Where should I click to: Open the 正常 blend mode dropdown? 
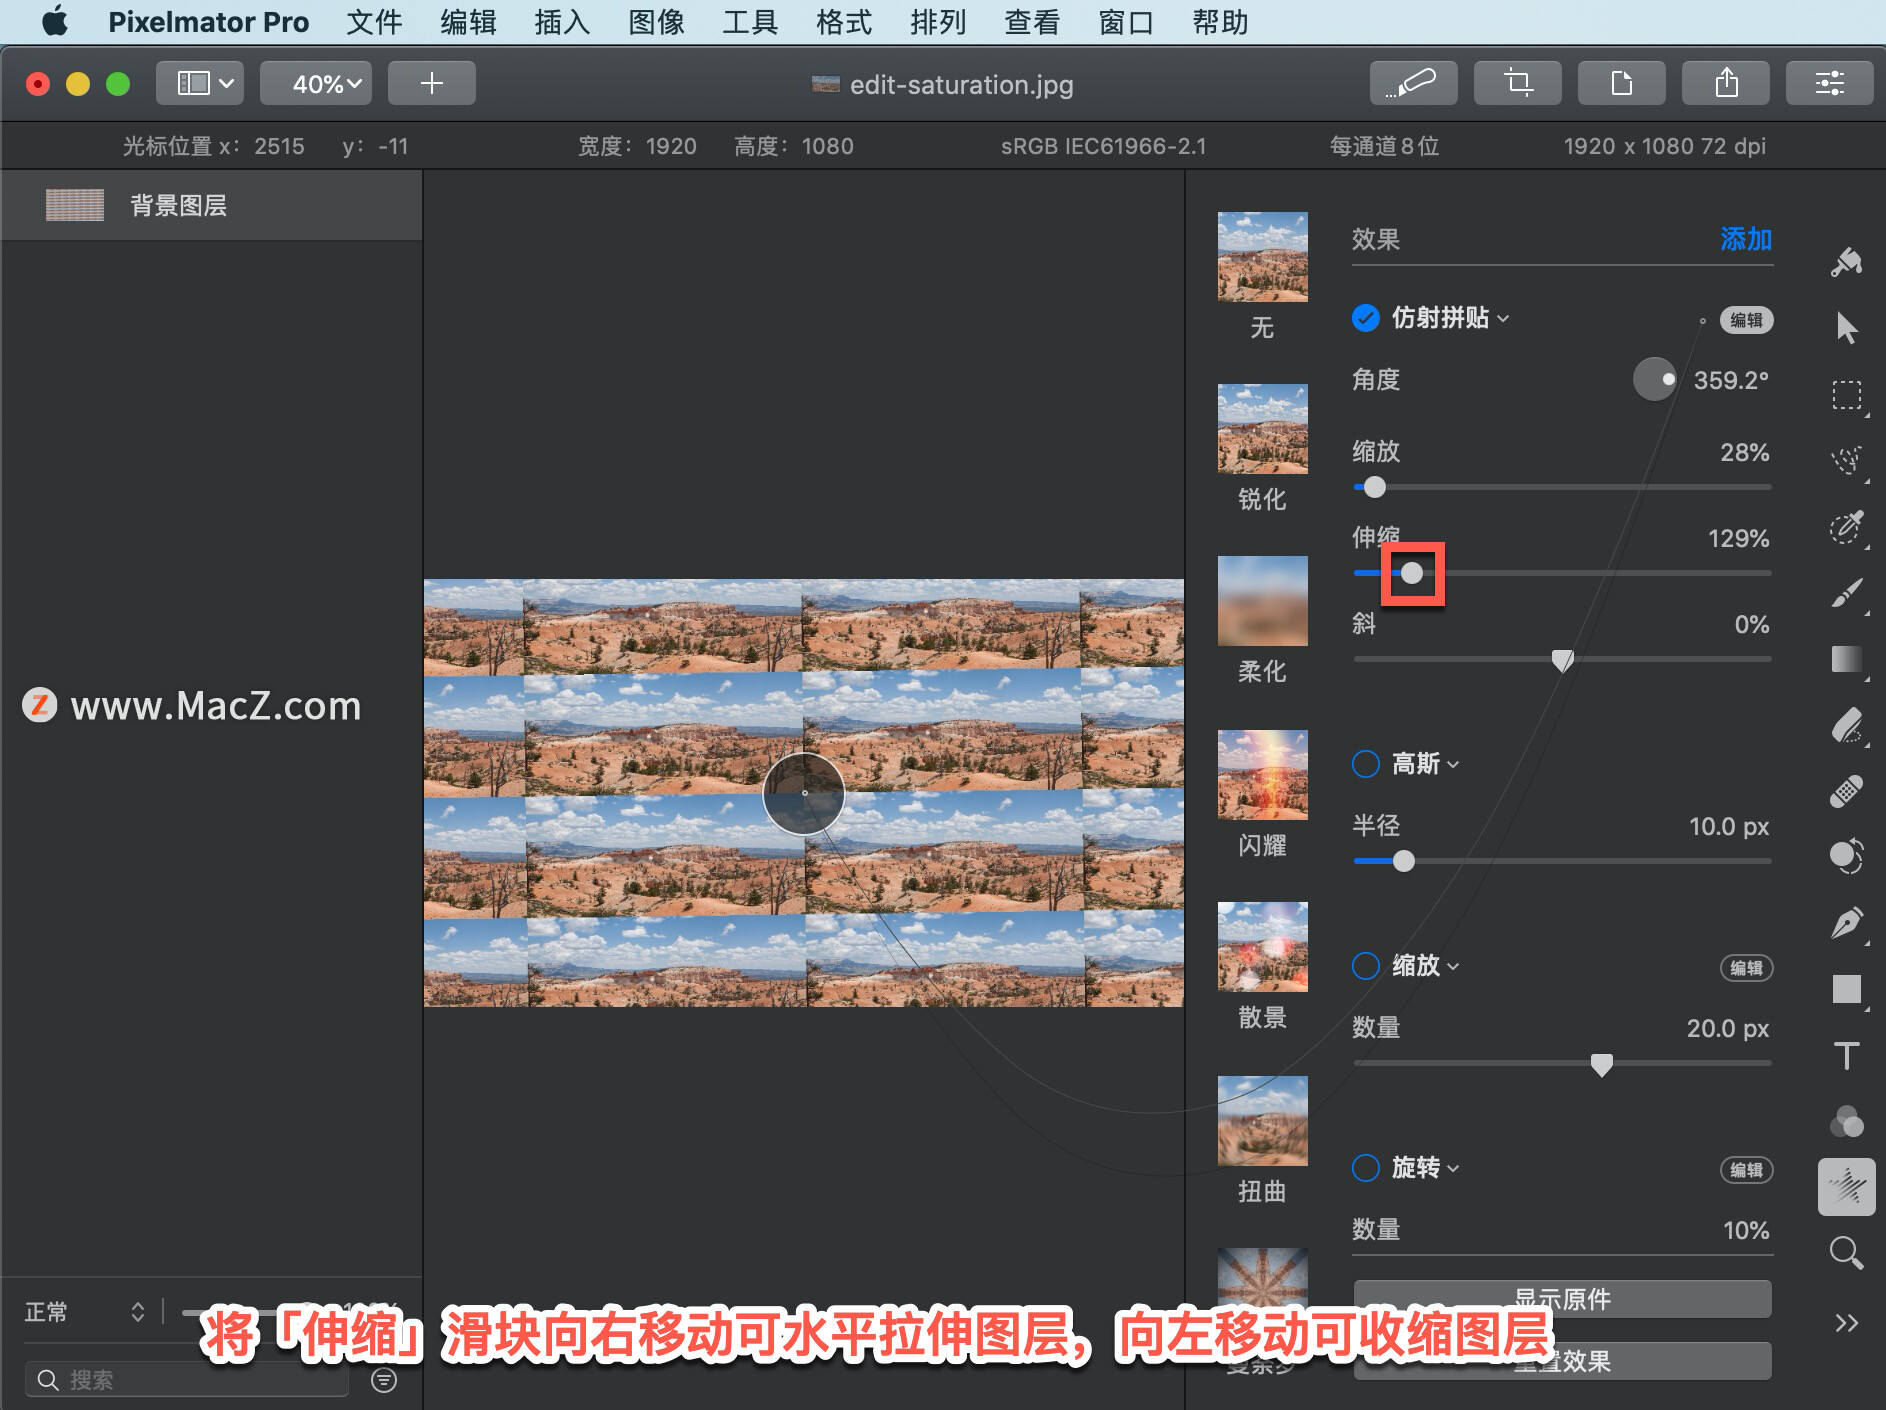[x=85, y=1312]
